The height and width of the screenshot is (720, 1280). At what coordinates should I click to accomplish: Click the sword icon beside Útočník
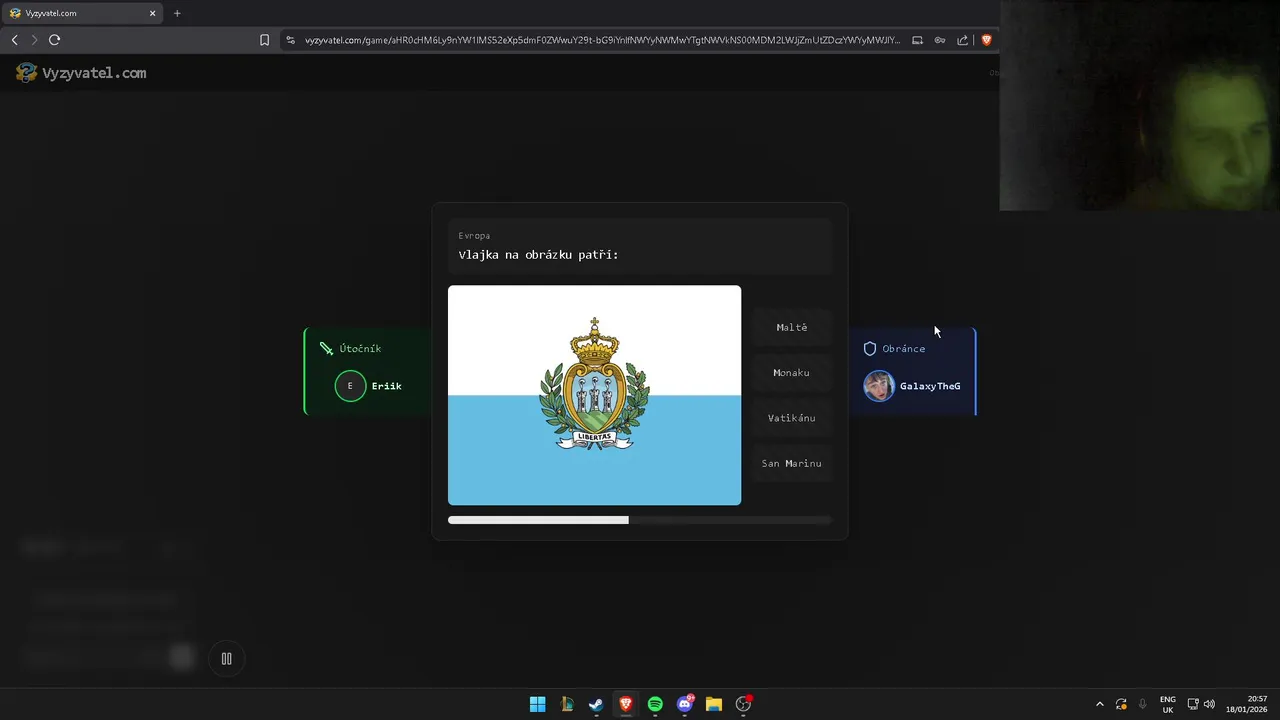326,349
